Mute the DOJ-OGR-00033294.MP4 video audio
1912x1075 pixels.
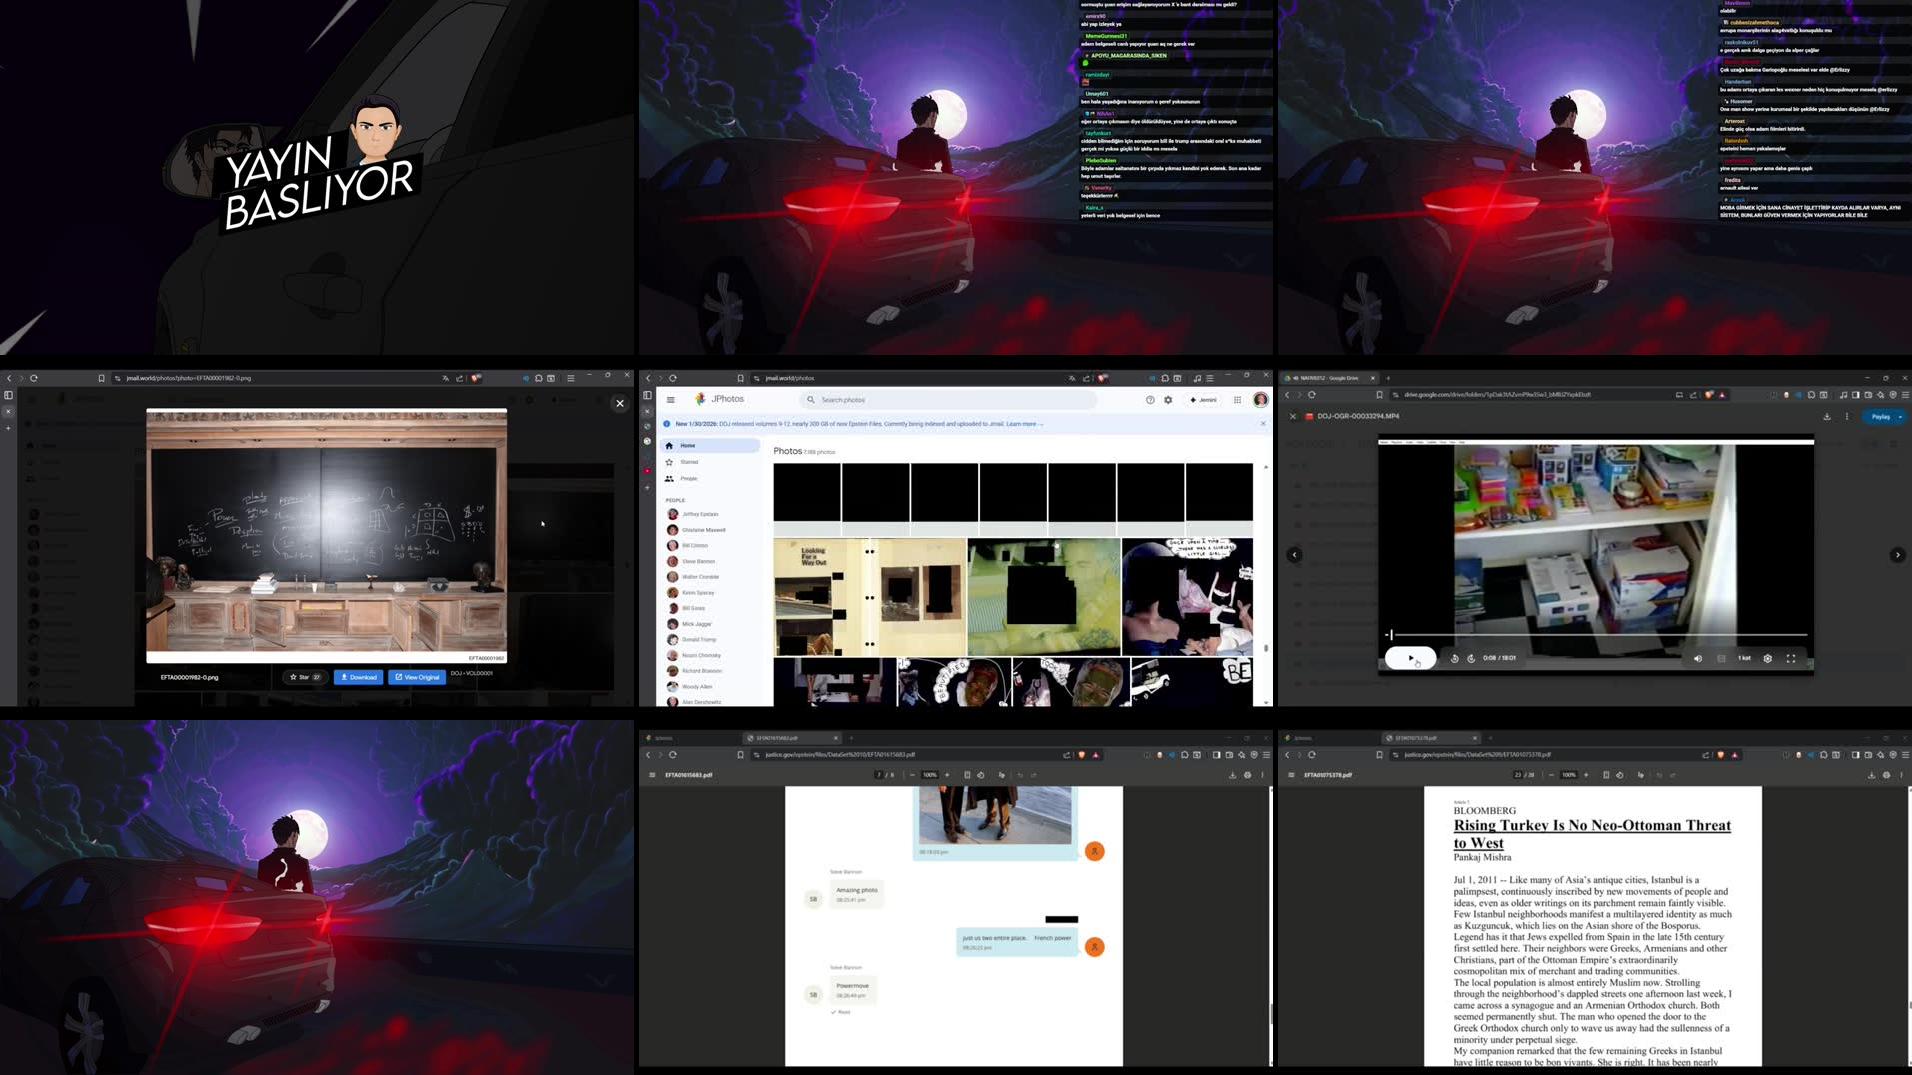[1698, 658]
